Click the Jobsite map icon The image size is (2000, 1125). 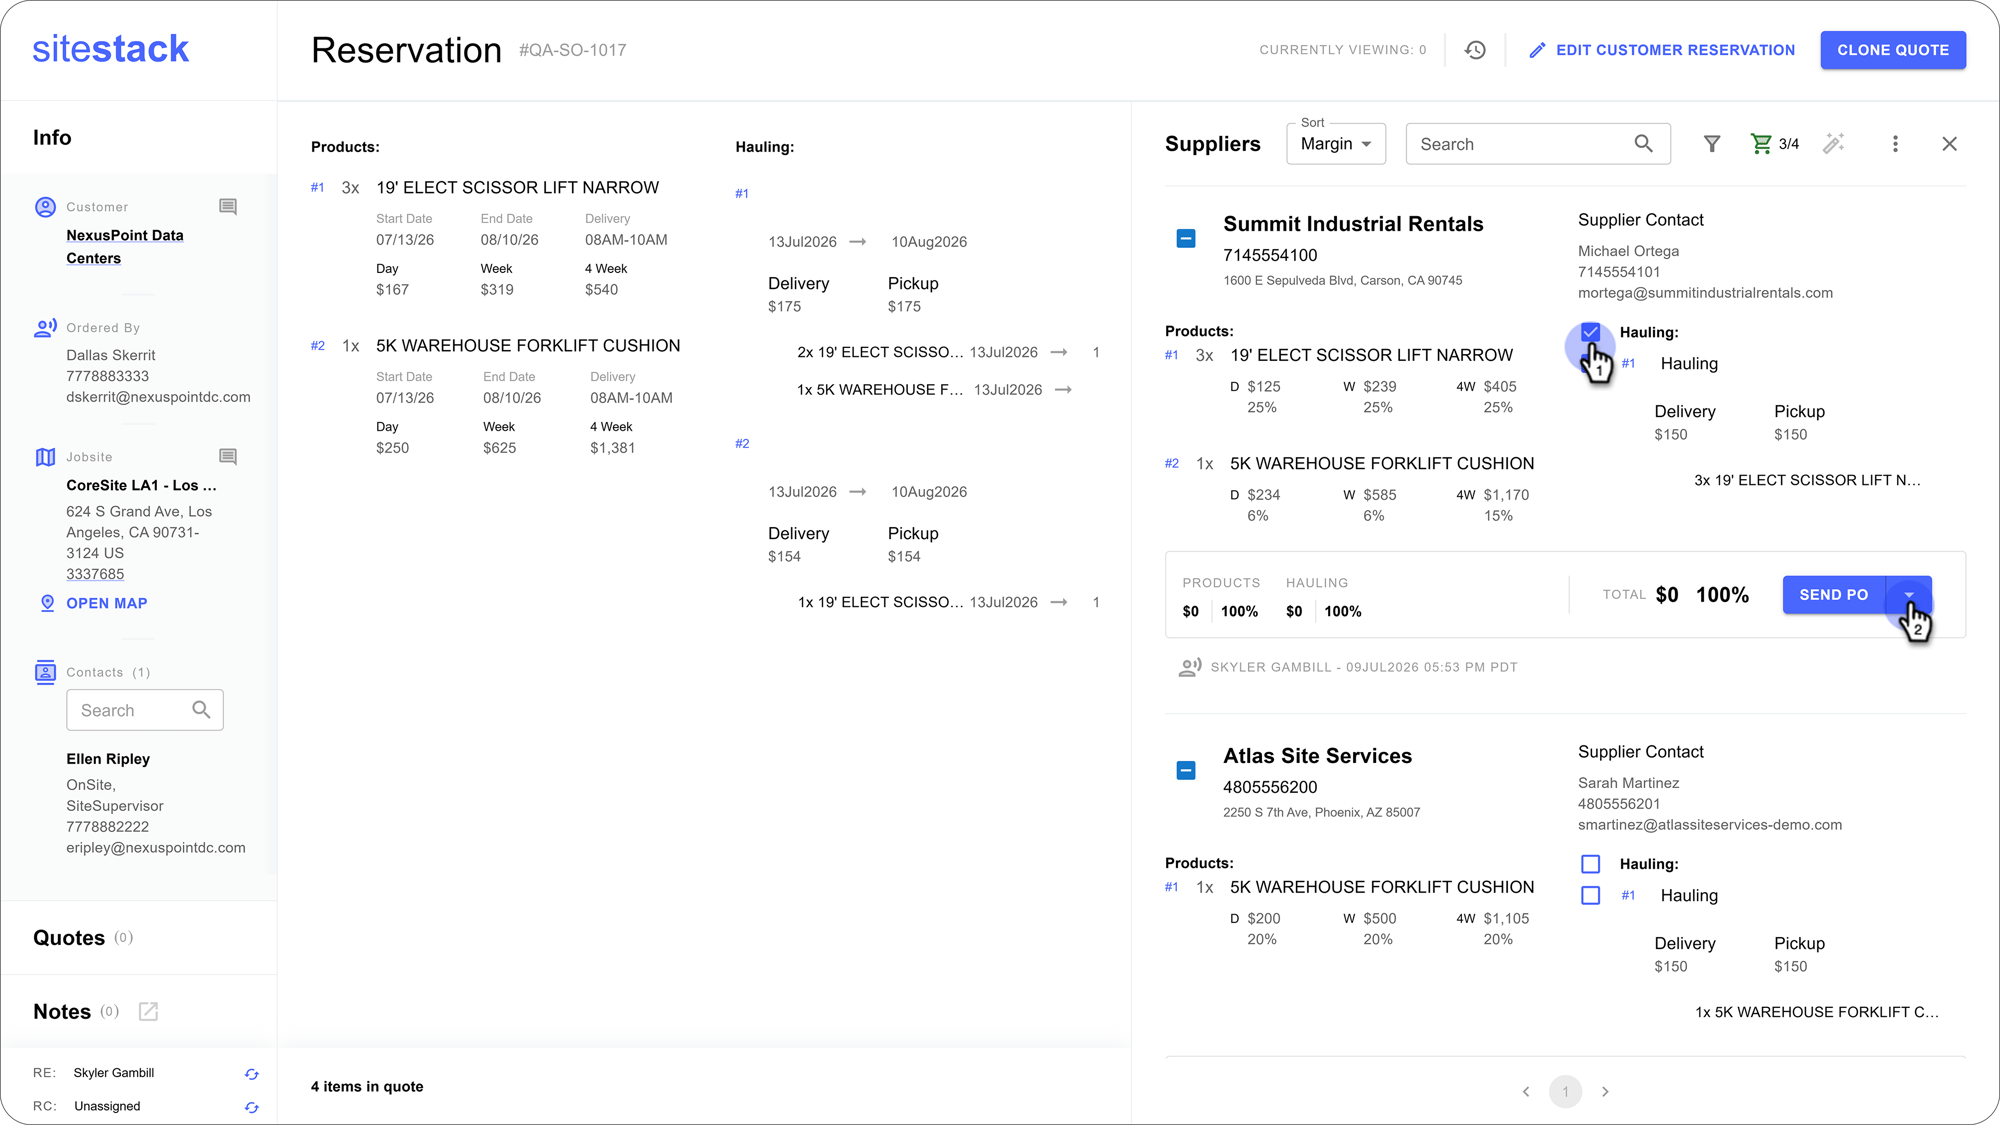coord(45,457)
